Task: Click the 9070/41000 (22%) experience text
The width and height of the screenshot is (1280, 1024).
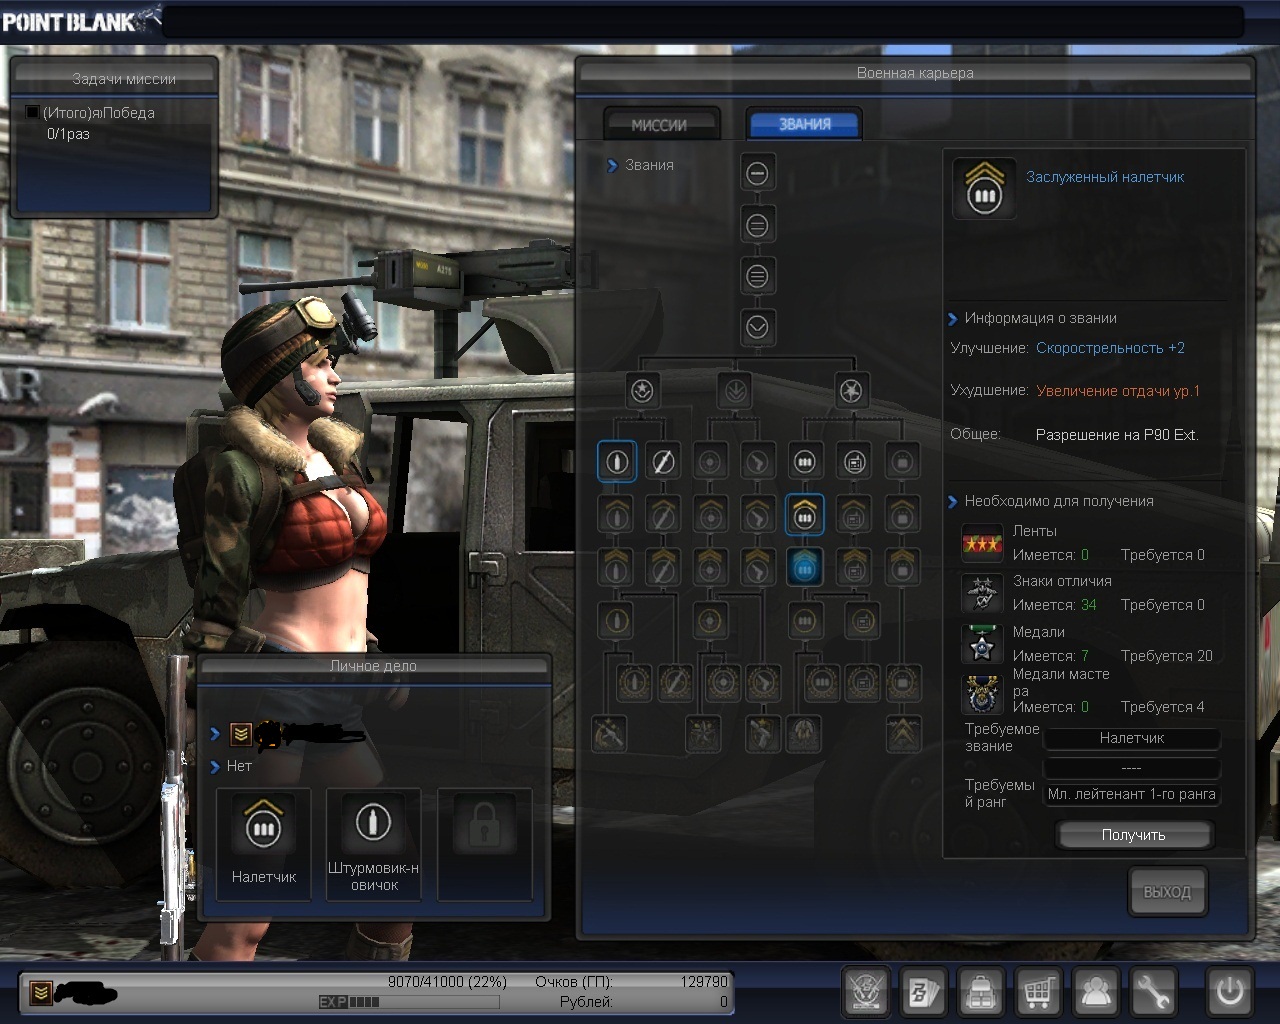Action: (x=447, y=982)
